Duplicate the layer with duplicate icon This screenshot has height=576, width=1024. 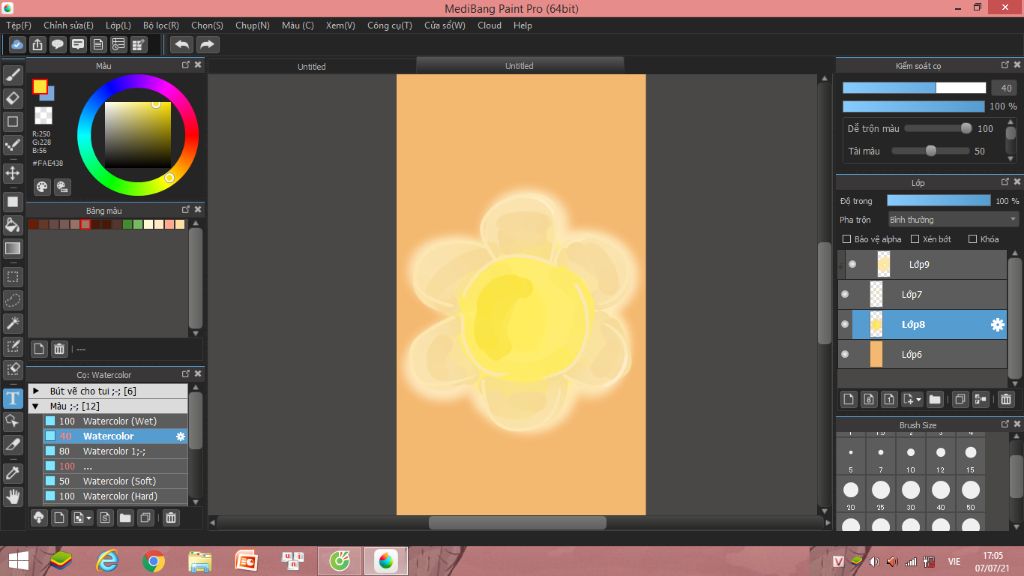(x=960, y=399)
